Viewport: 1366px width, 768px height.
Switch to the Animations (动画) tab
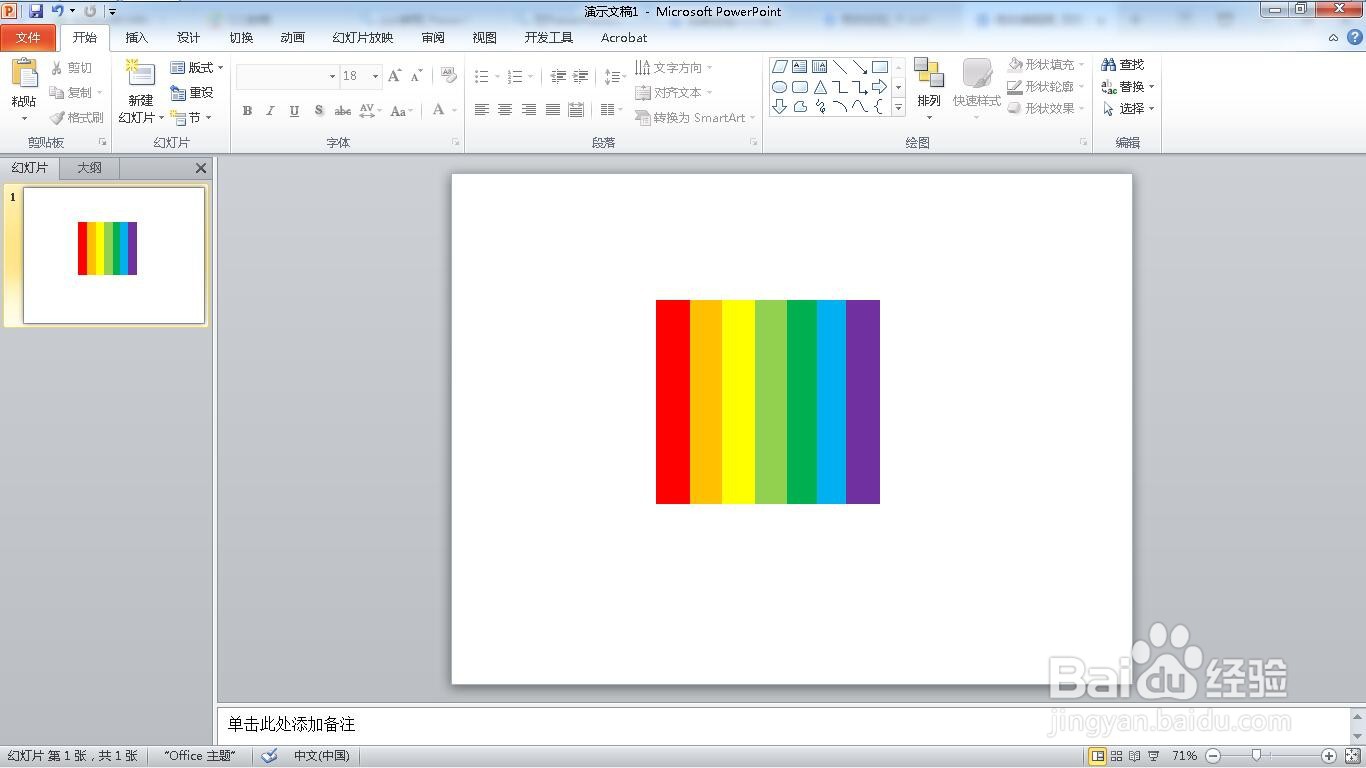point(292,38)
